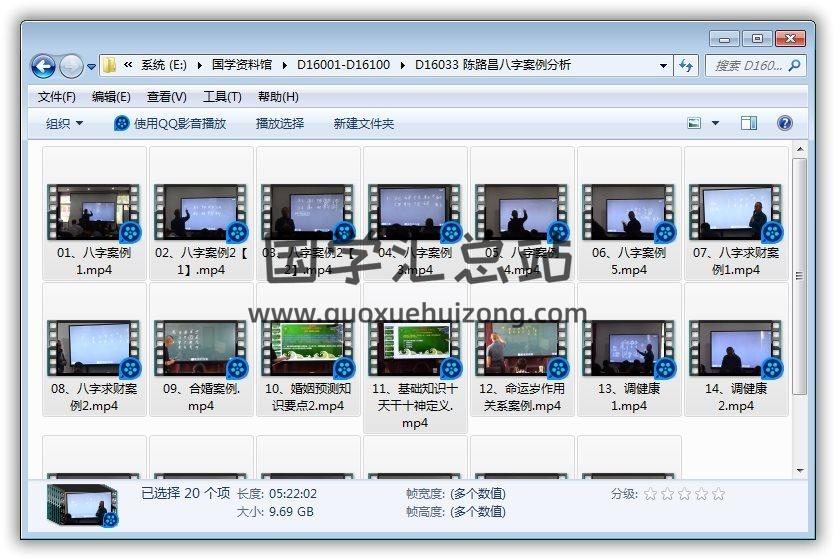This screenshot has height=560, width=836.
Task: Click the refresh icon beside address bar
Action: click(686, 65)
